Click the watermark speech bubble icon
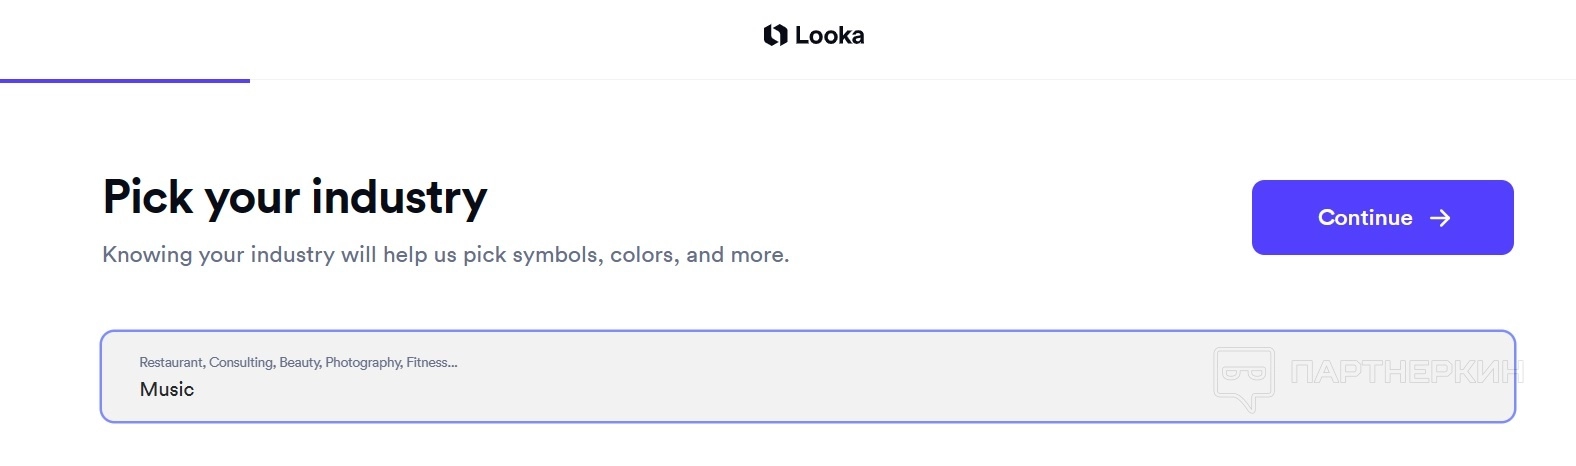 pos(1244,379)
